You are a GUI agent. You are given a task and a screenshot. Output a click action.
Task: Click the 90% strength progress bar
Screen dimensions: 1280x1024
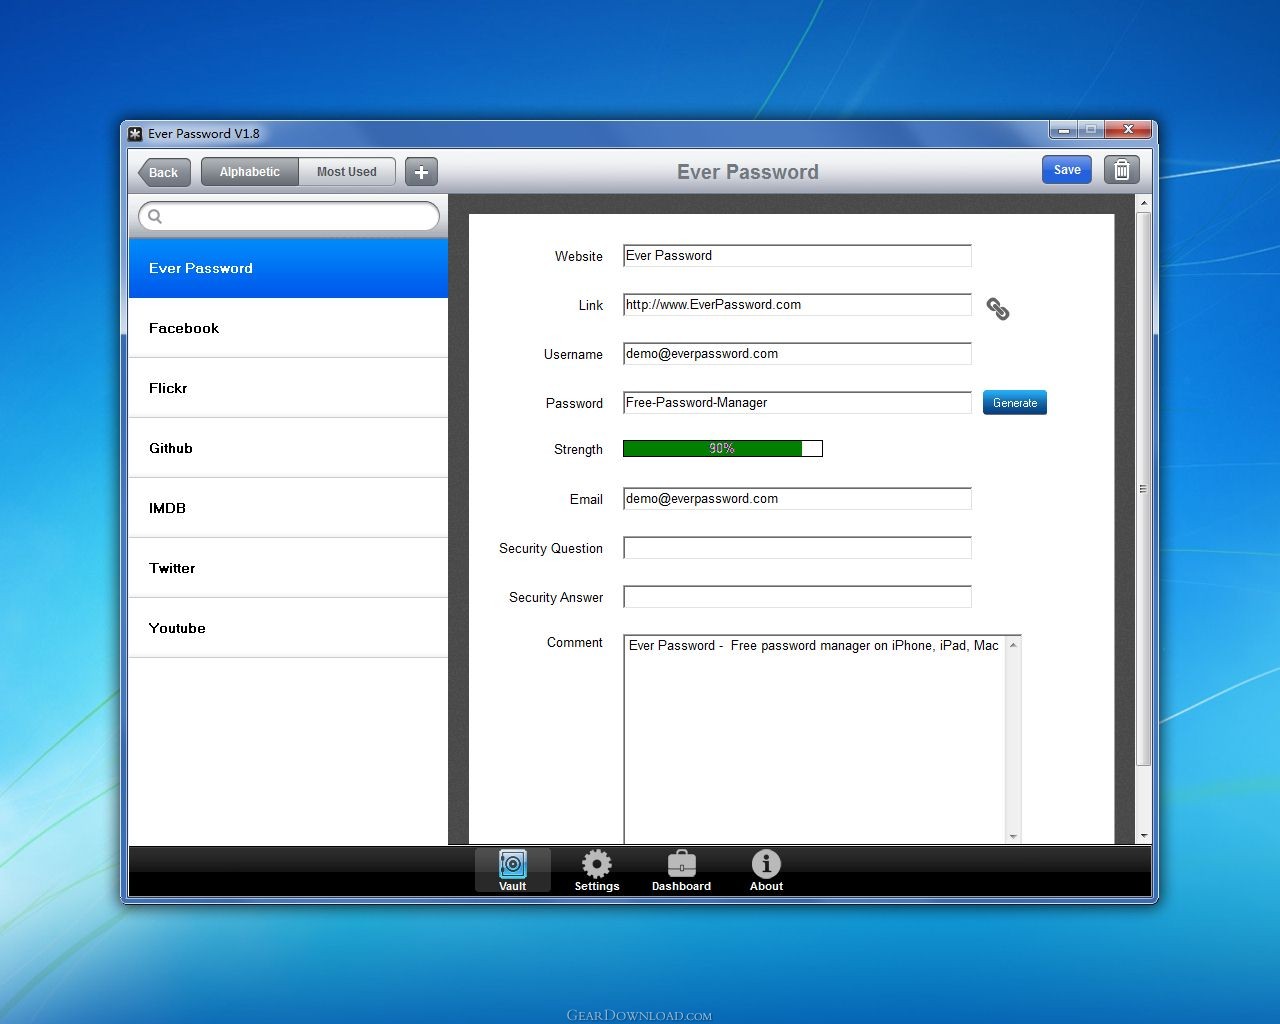(x=723, y=449)
